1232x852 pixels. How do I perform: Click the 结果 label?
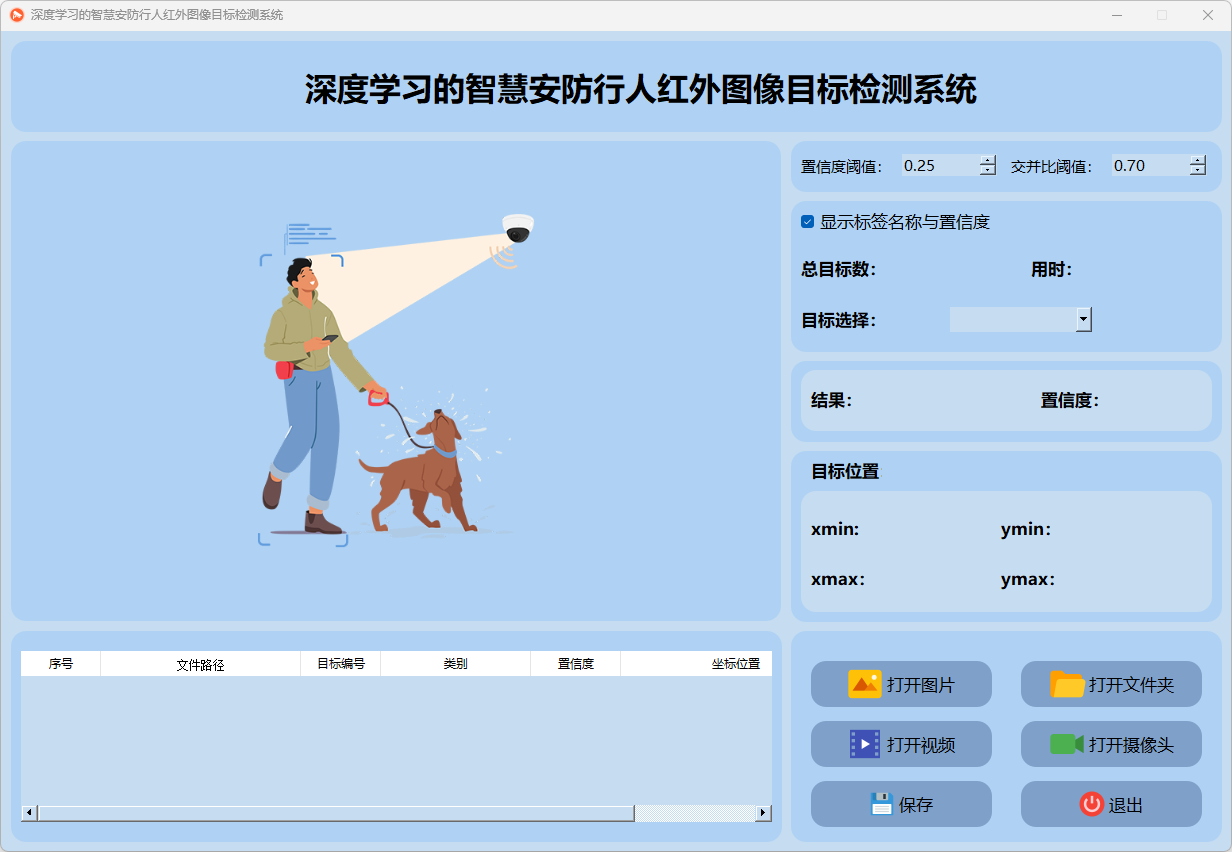click(832, 400)
